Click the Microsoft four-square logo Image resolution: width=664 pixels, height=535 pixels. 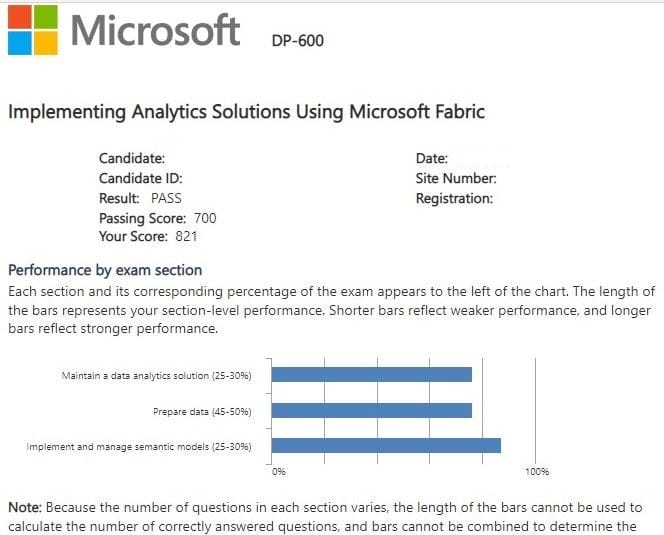31,30
